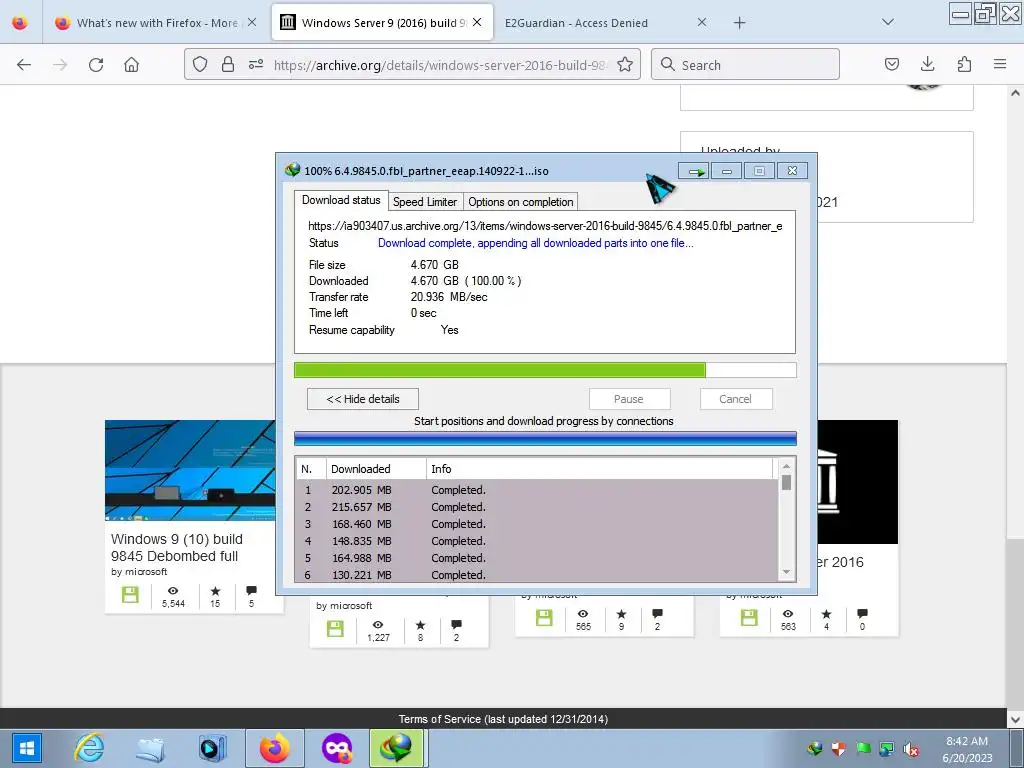The height and width of the screenshot is (768, 1024).
Task: Open the Speed Limiter tab
Action: pyautogui.click(x=425, y=202)
